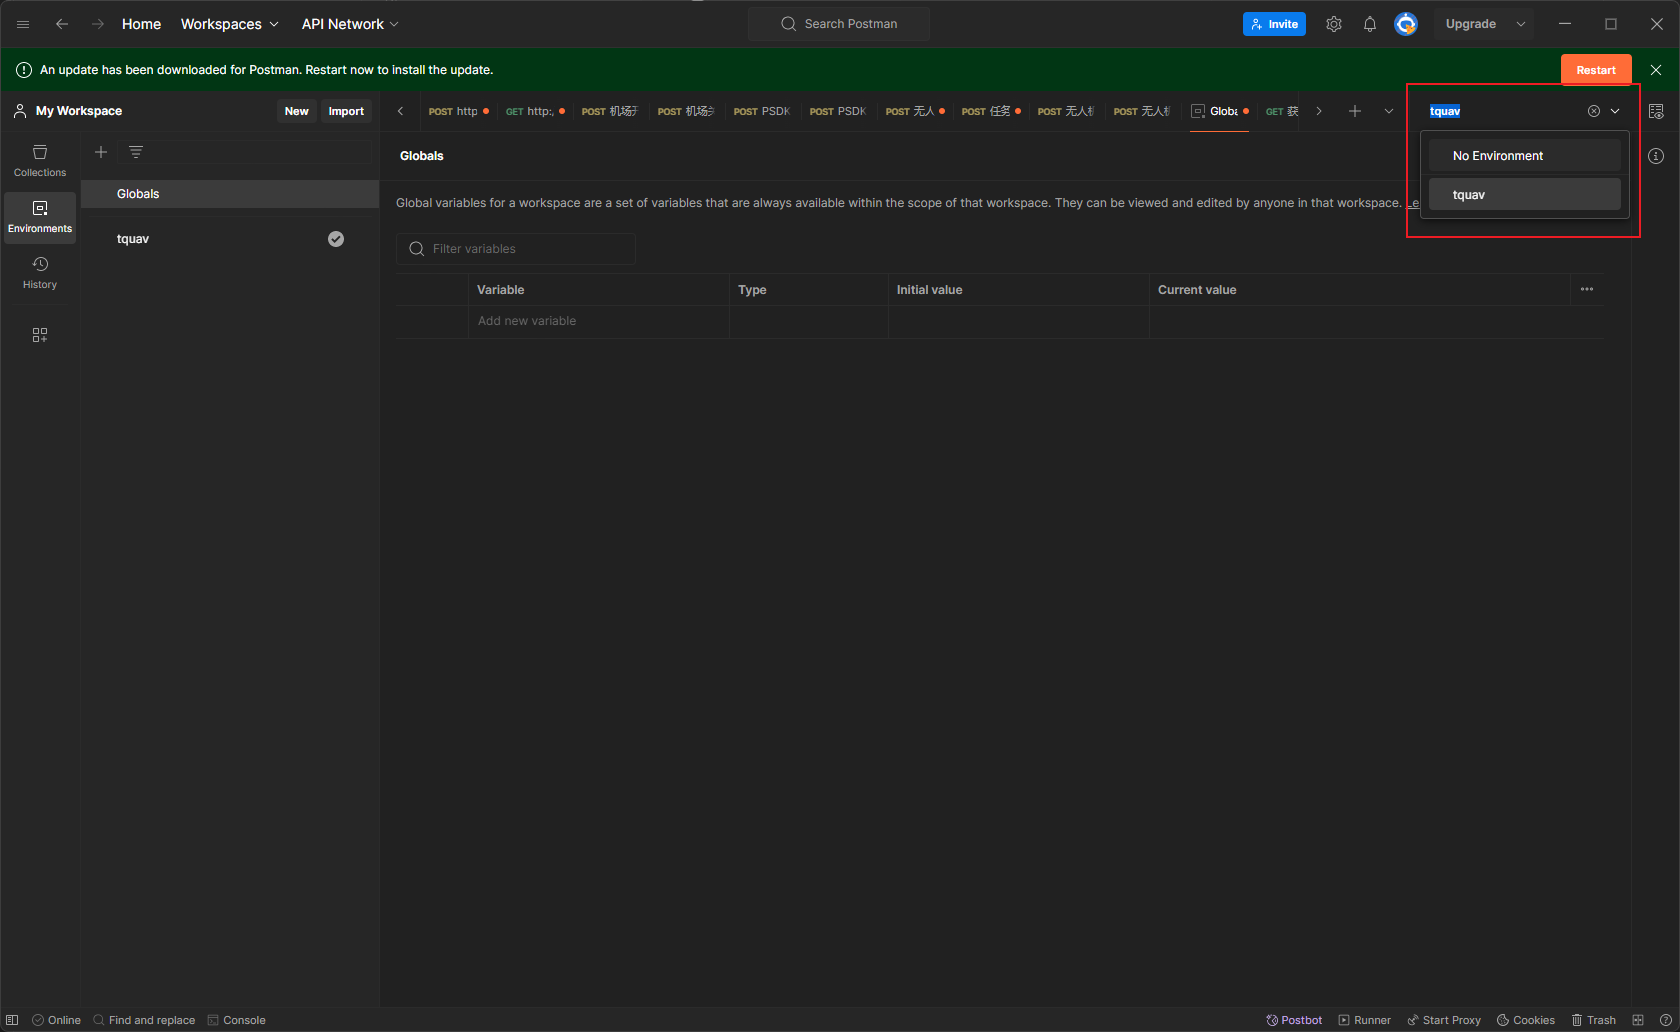
Task: Click the Import button
Action: (346, 111)
